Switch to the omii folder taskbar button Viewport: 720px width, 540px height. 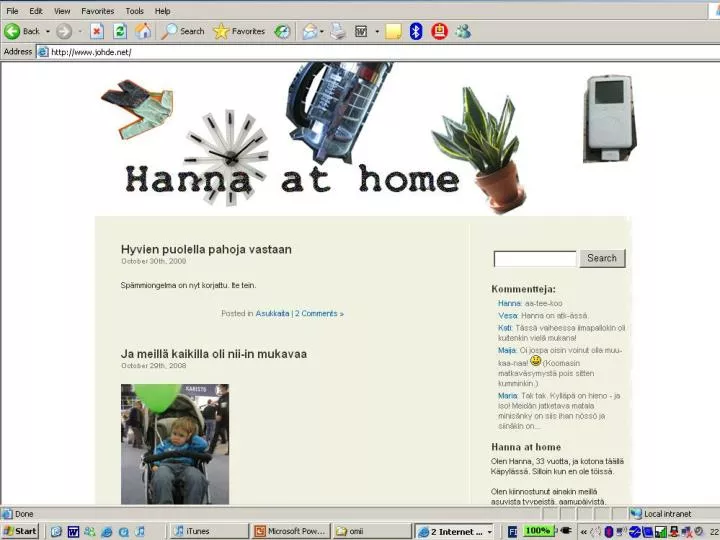coord(371,531)
